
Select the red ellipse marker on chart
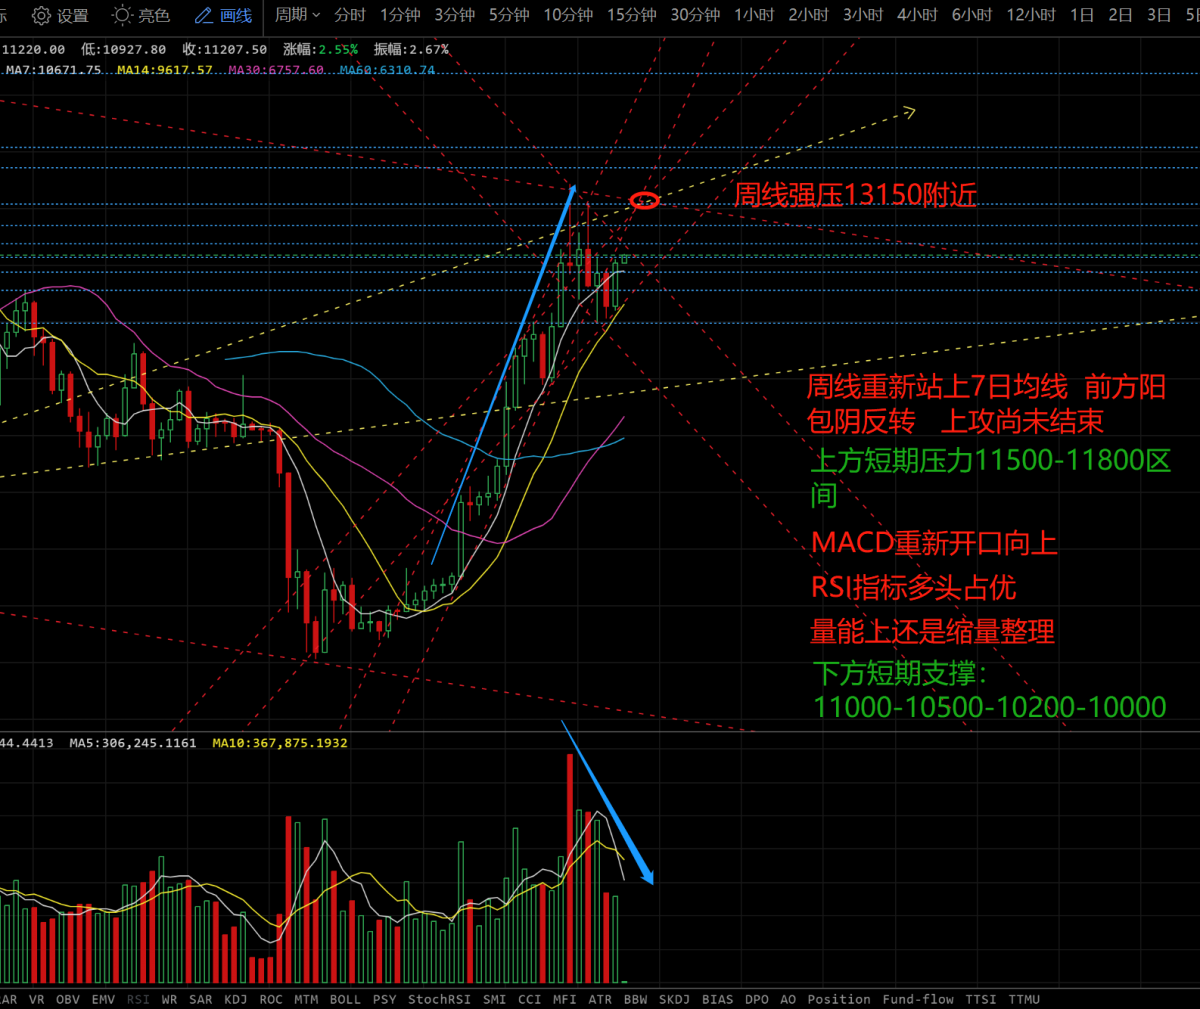pos(645,201)
